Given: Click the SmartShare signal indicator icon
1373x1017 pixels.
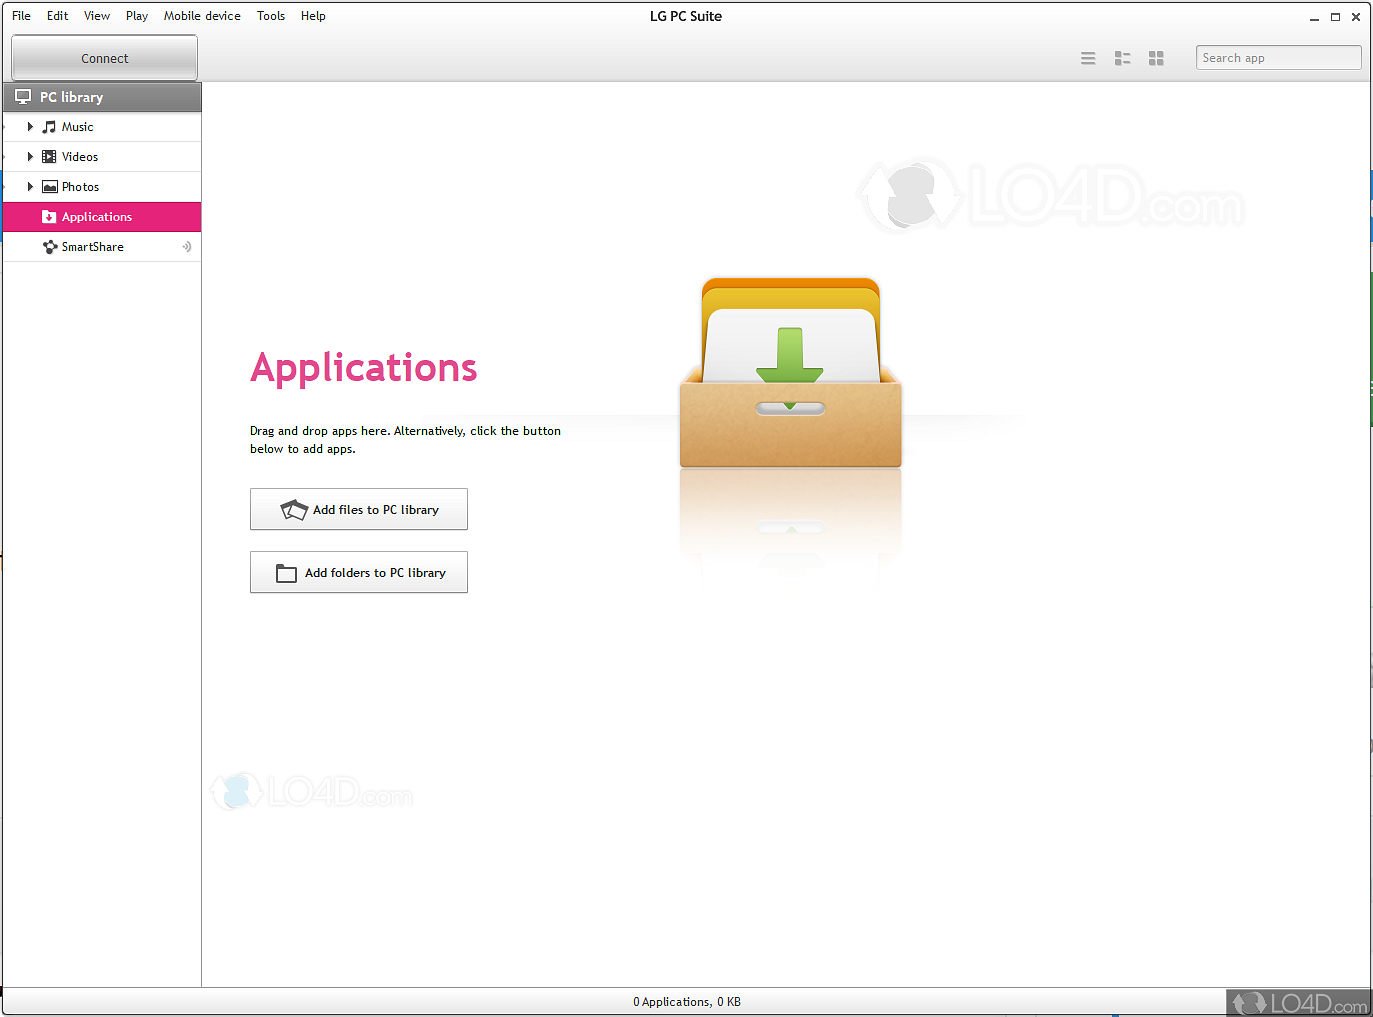Looking at the screenshot, I should 187,247.
